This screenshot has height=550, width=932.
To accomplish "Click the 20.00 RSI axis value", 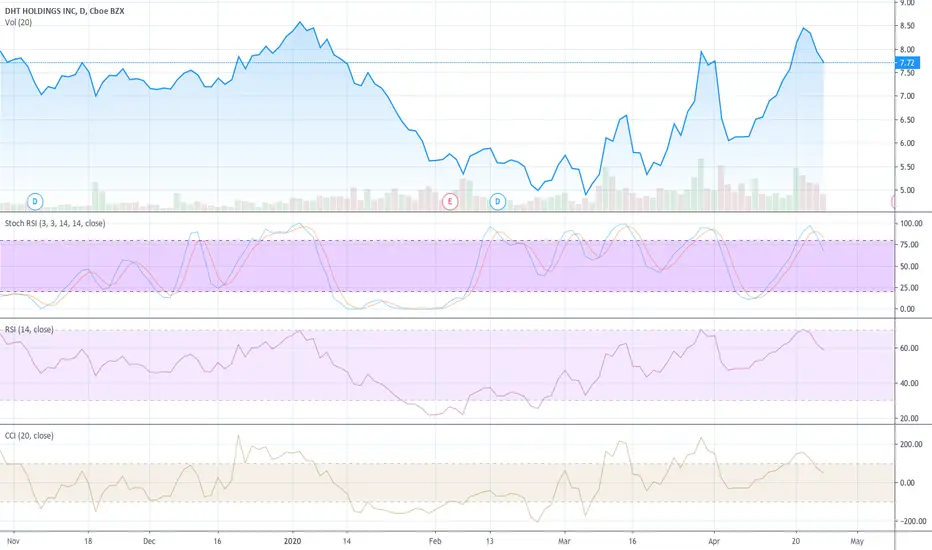I will coord(909,419).
